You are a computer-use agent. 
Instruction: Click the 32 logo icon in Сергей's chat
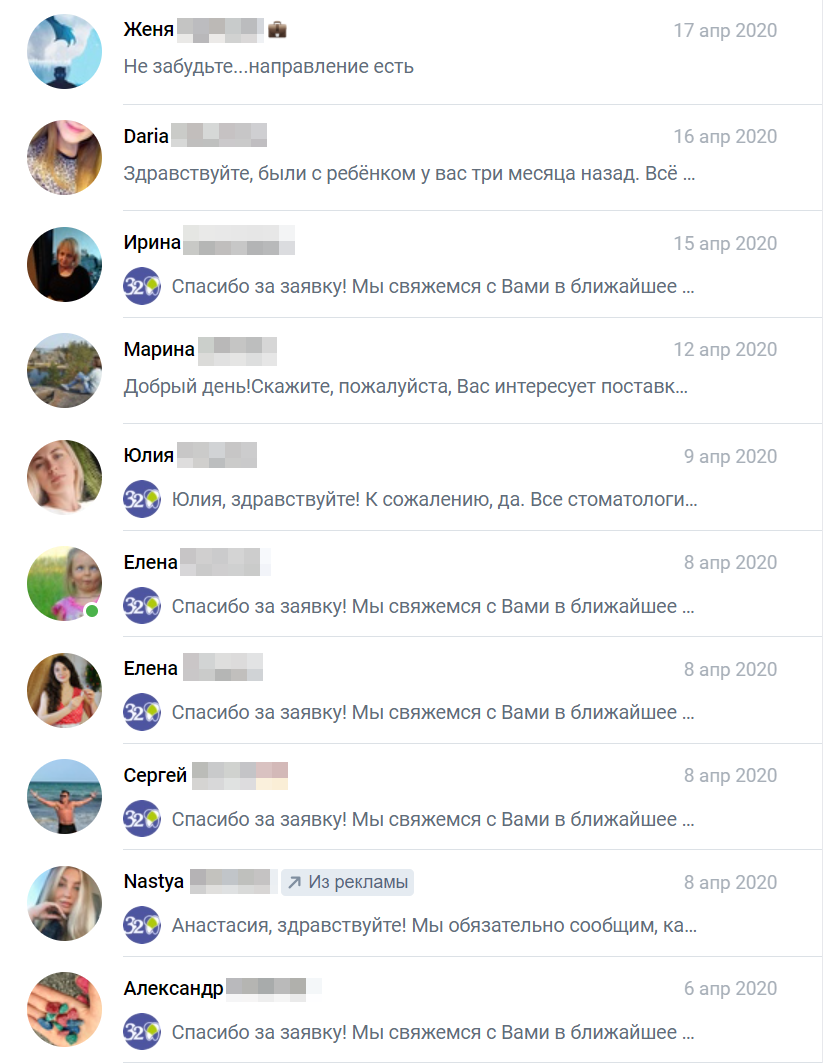coord(142,819)
